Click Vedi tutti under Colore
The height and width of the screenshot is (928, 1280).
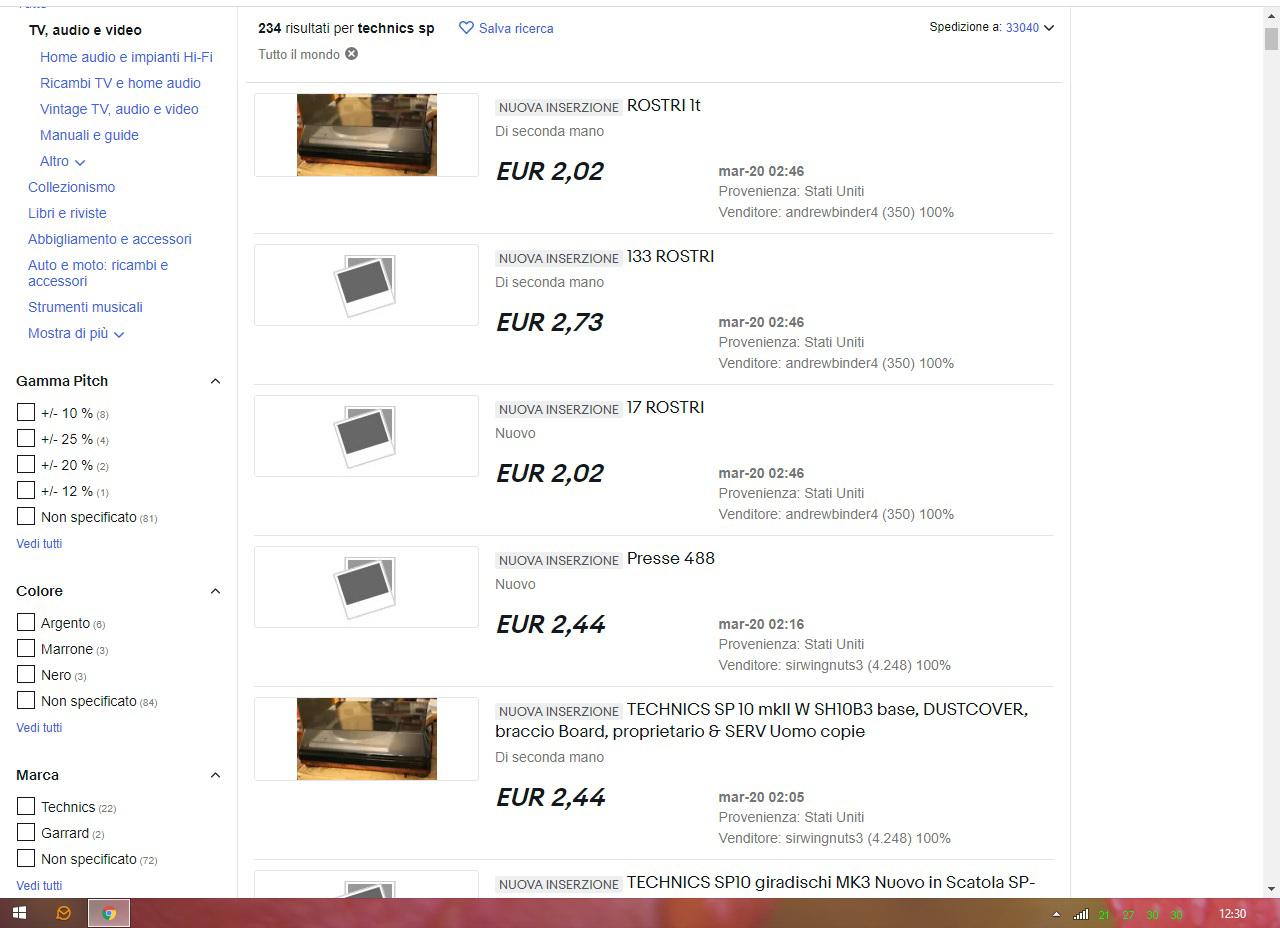(39, 727)
